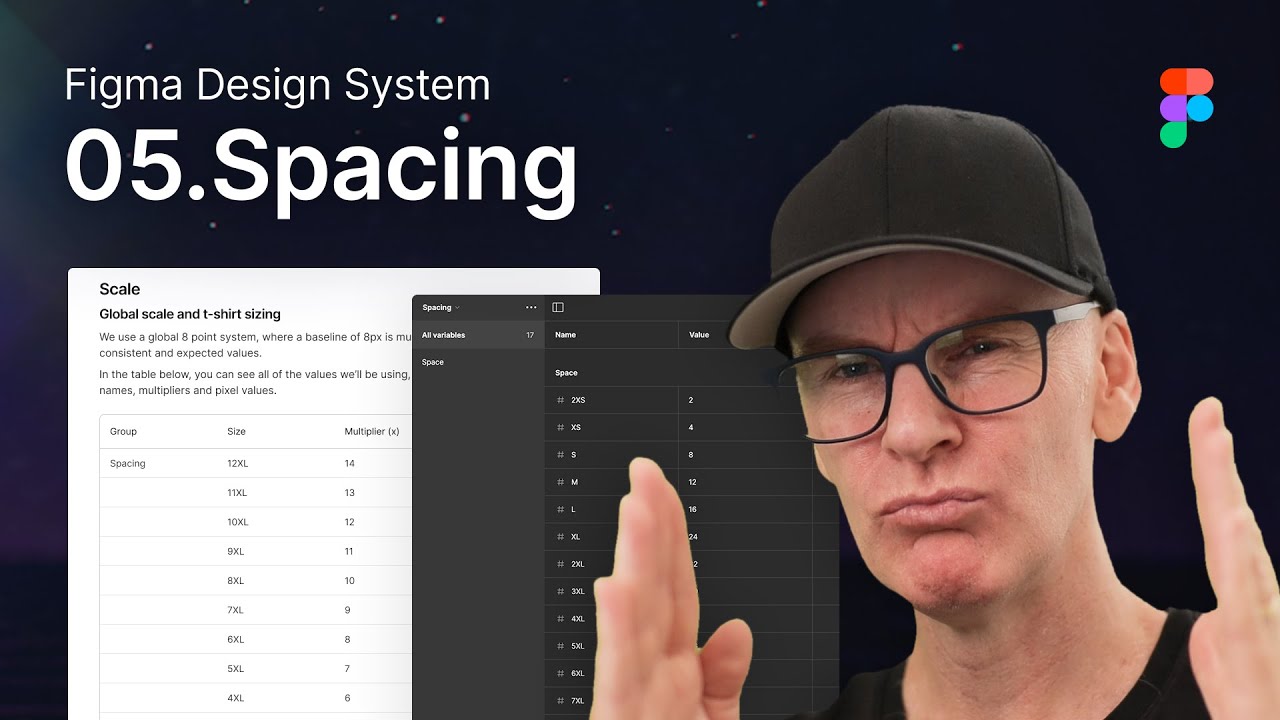Select the 2XL variable name in variables panel
Viewport: 1280px width, 720px height.
click(577, 564)
